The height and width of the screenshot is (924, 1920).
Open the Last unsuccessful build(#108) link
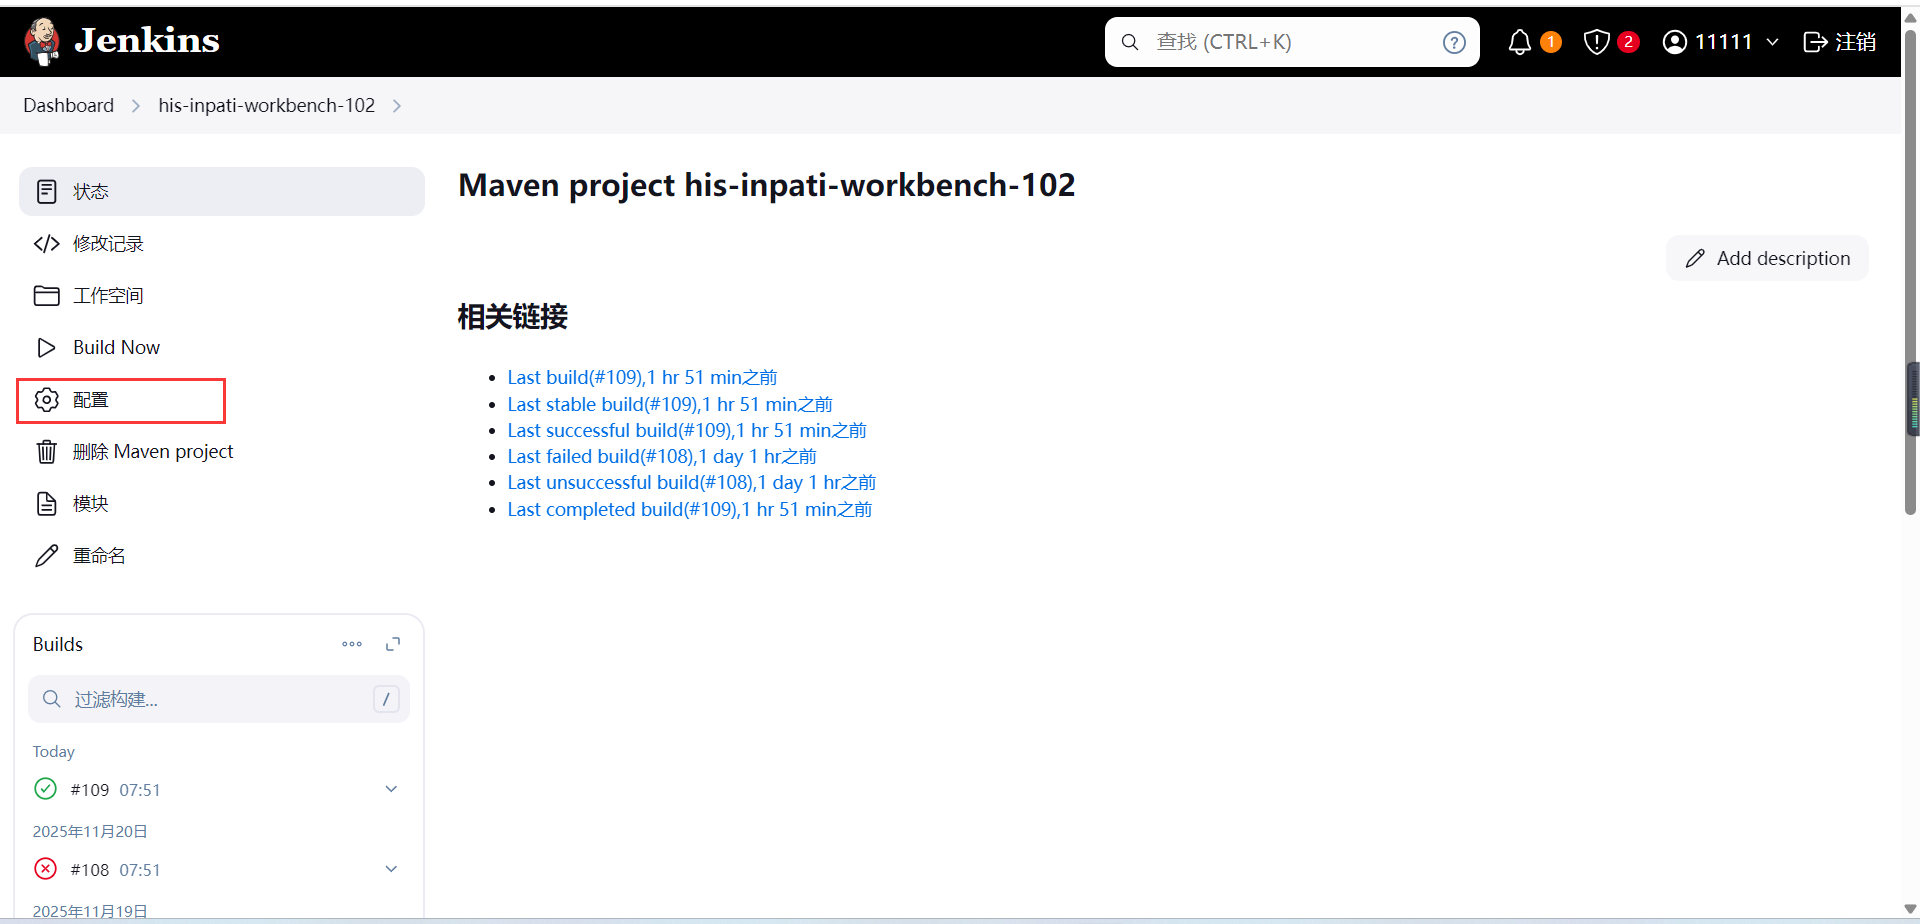692,482
